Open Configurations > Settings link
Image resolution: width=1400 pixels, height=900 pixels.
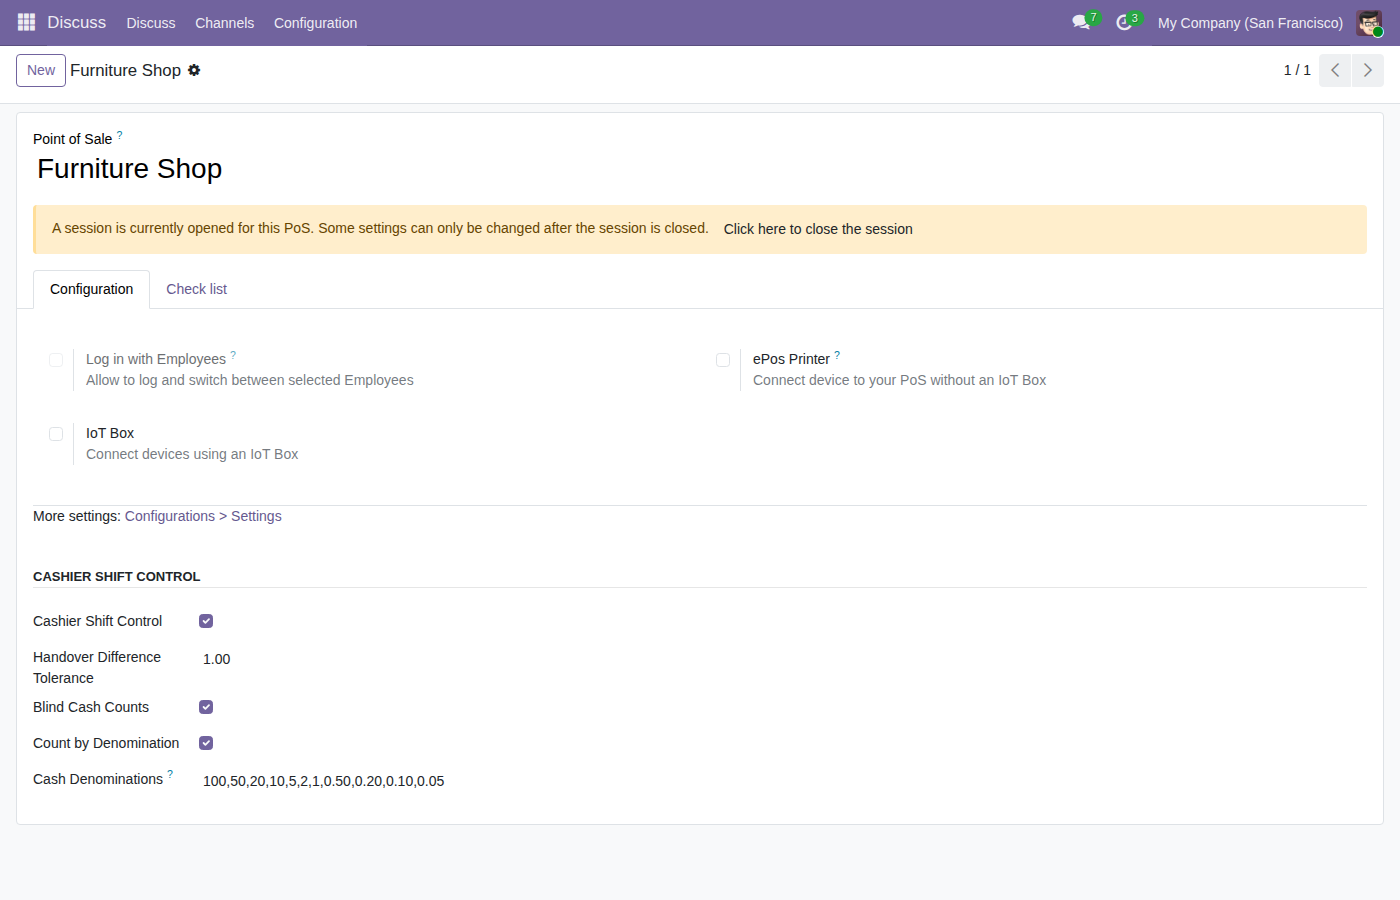tap(203, 516)
